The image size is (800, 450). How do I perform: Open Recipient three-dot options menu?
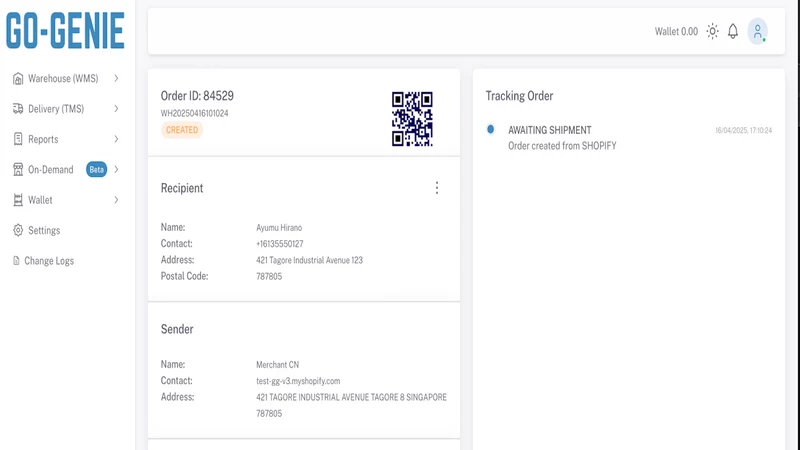pos(437,188)
